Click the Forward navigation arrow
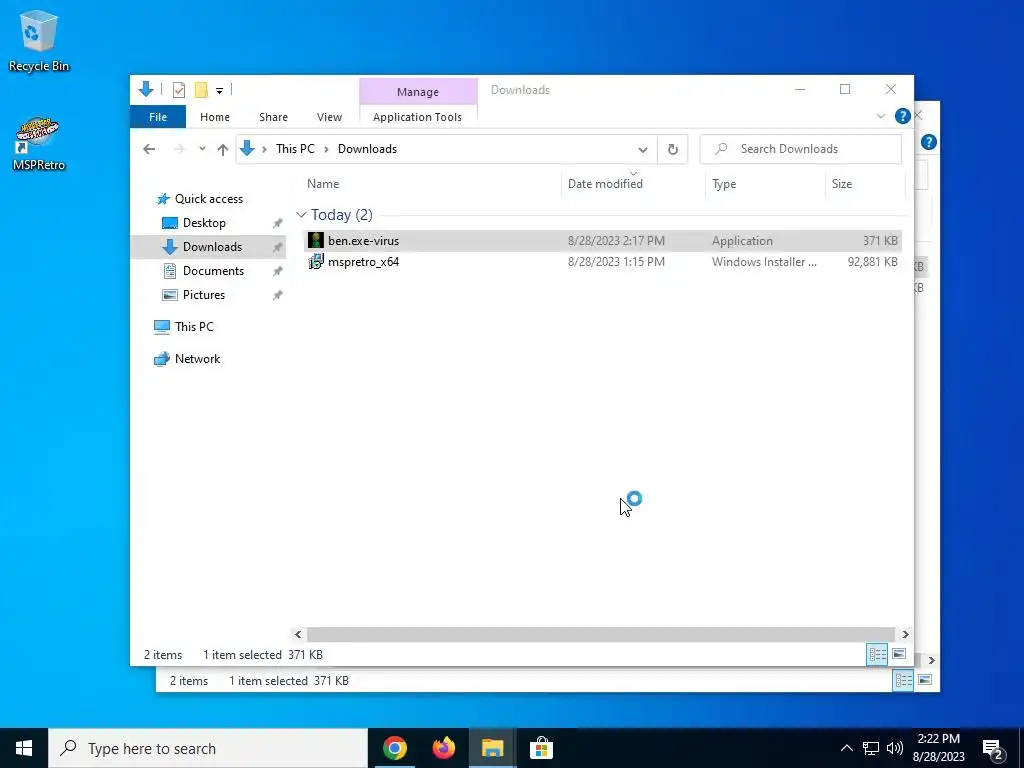The width and height of the screenshot is (1024, 768). coord(179,149)
